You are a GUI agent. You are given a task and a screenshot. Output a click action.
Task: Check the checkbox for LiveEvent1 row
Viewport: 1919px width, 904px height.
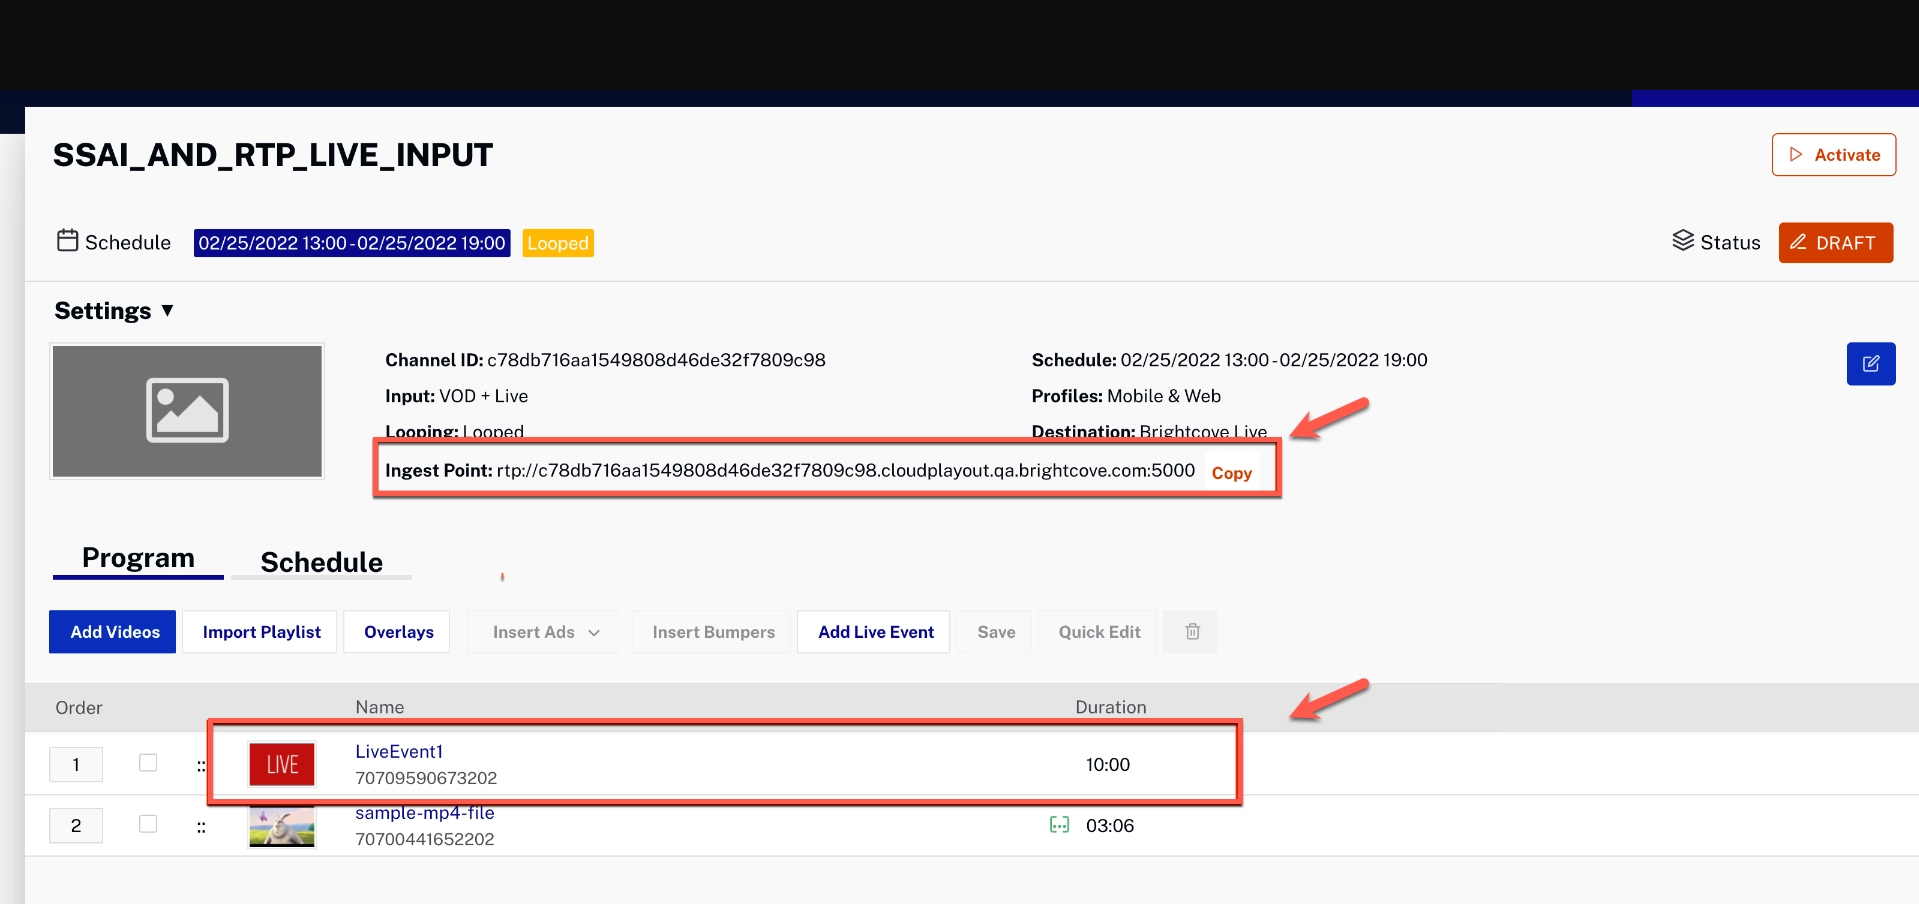click(148, 763)
